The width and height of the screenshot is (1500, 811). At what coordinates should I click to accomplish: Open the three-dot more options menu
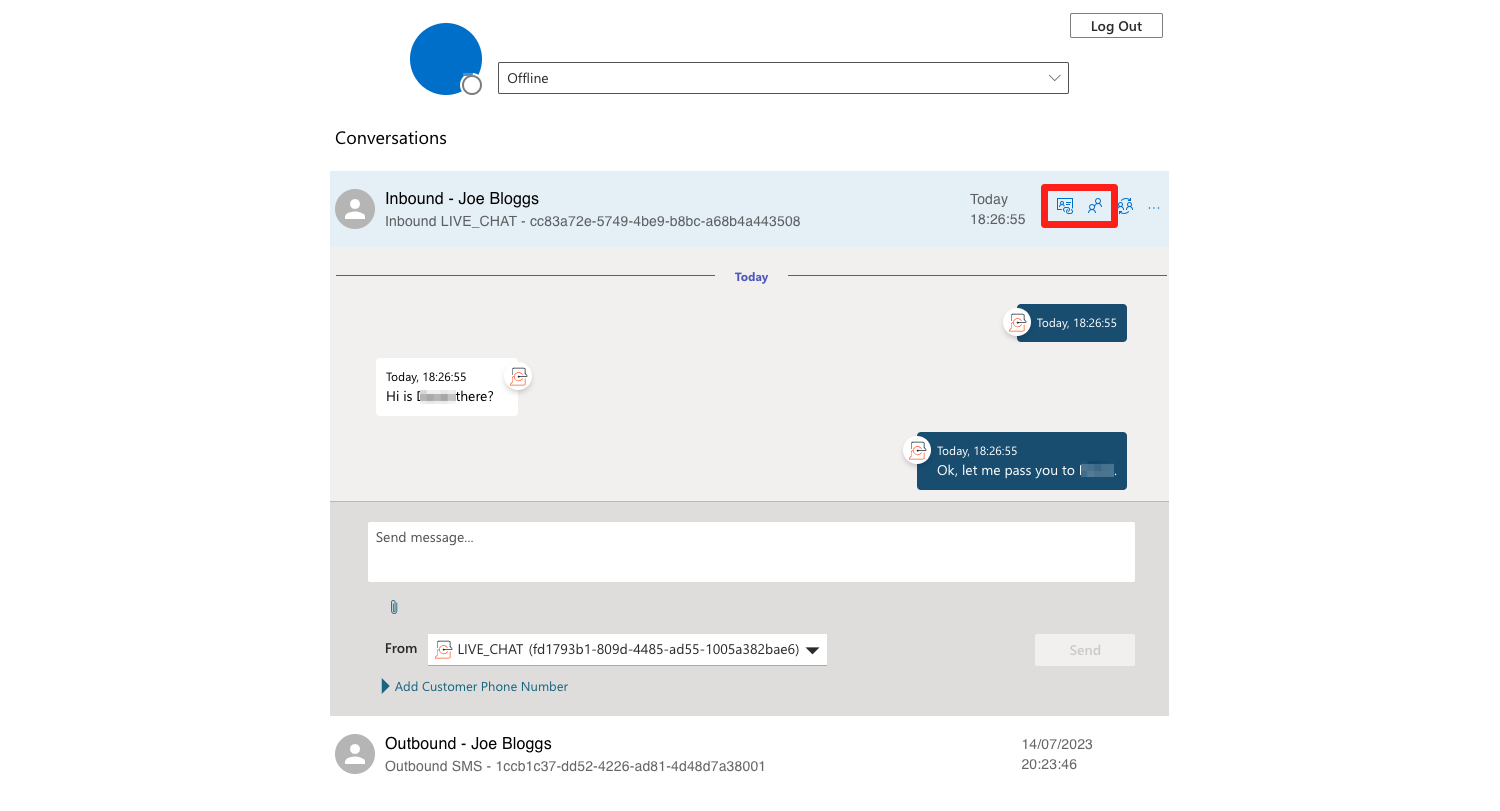point(1154,208)
